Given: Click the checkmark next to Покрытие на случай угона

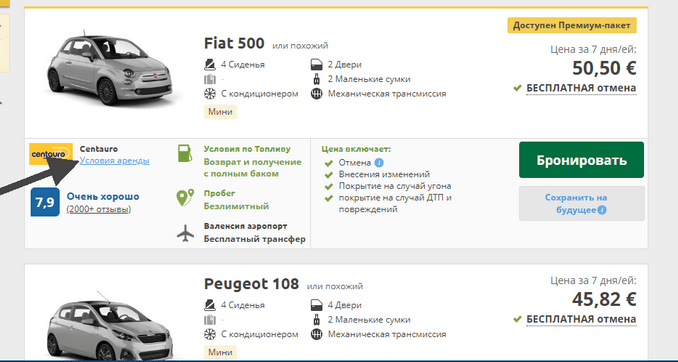Looking at the screenshot, I should [329, 186].
